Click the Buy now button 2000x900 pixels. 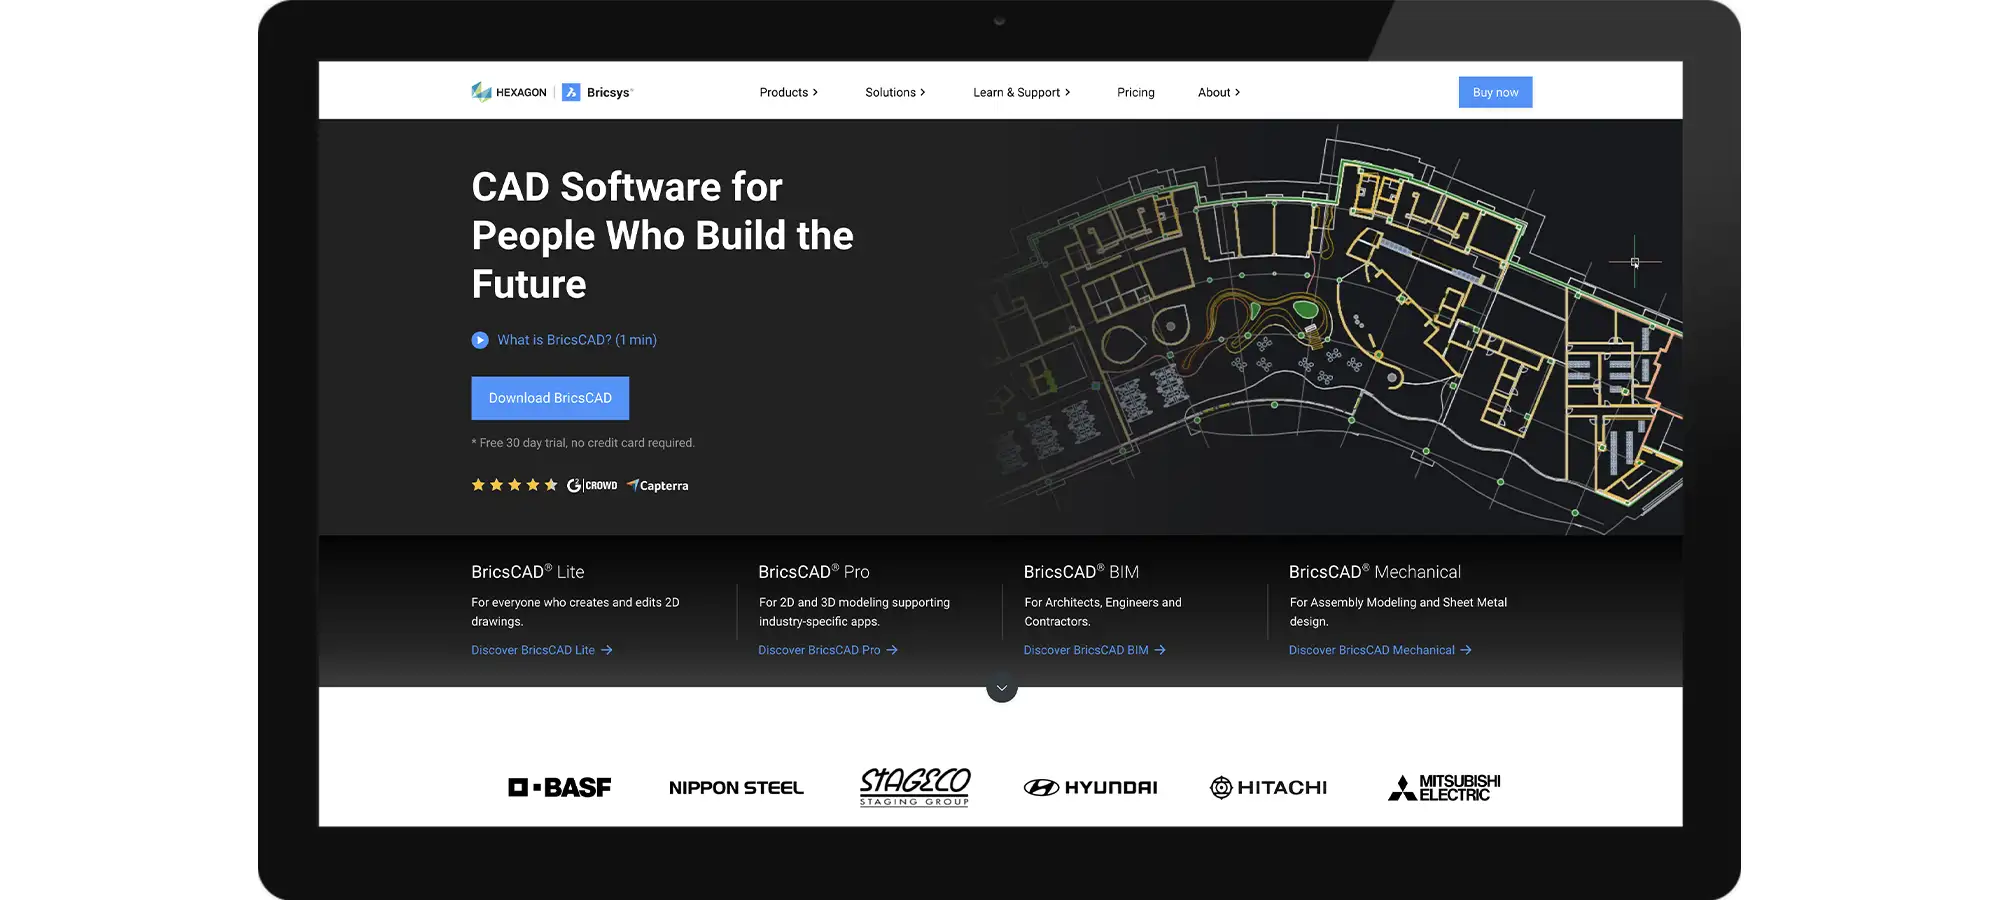[1495, 92]
